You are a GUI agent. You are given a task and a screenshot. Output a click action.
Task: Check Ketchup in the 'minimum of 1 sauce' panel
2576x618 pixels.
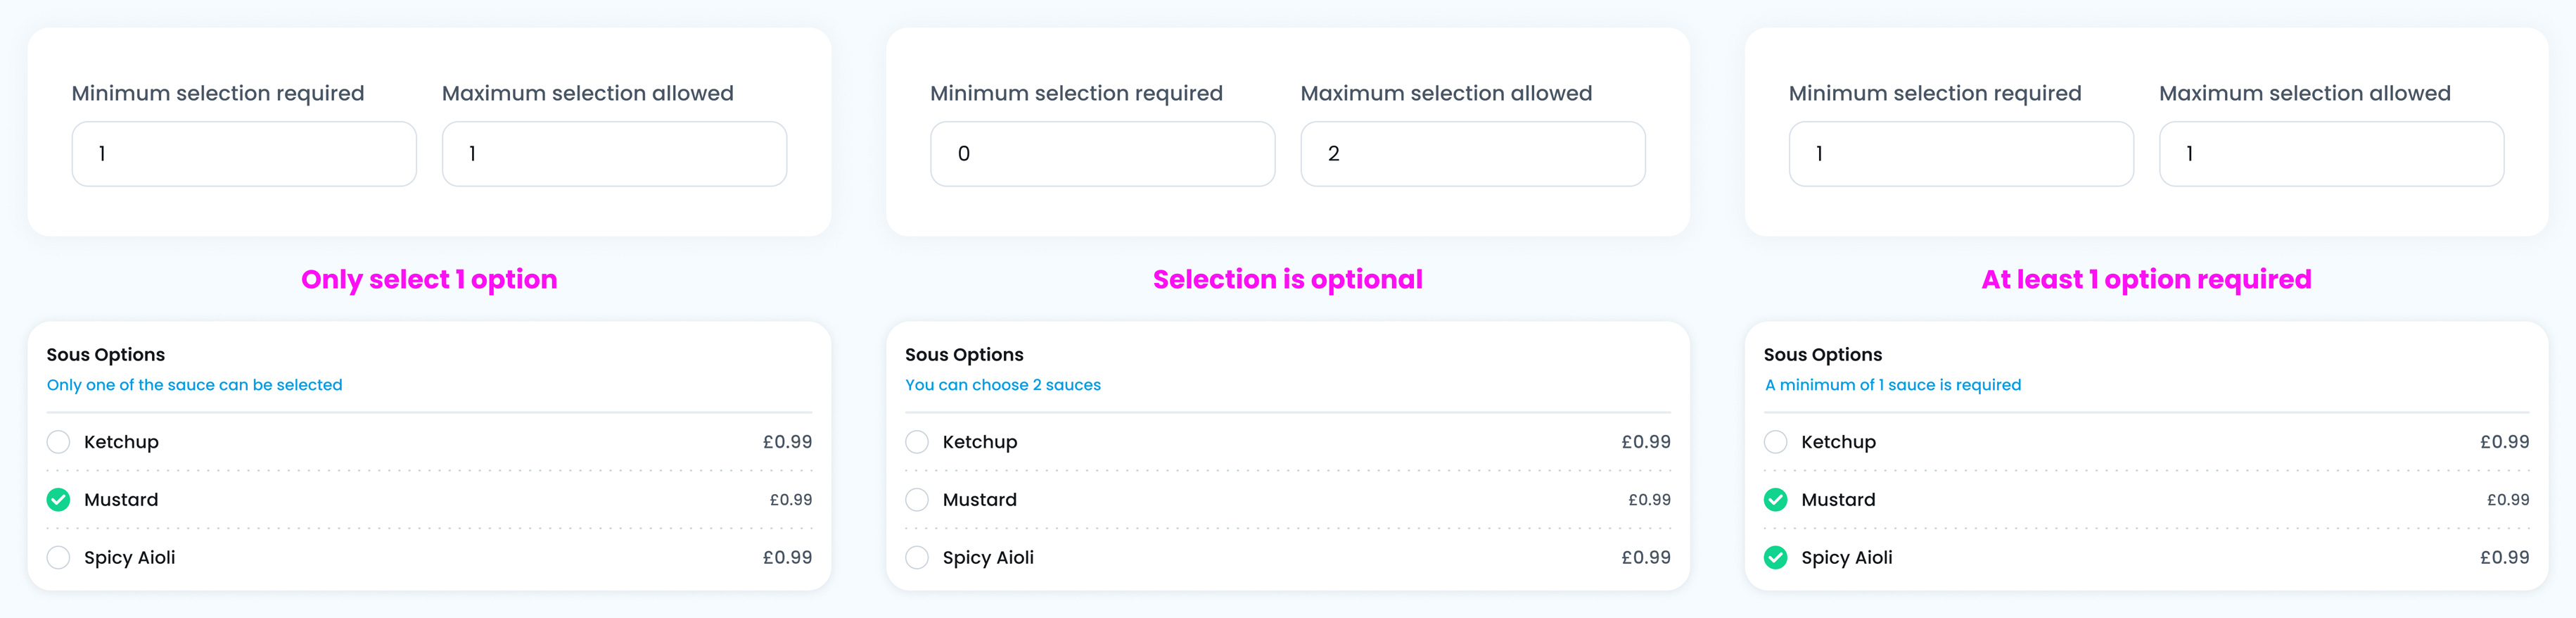pyautogui.click(x=1775, y=442)
